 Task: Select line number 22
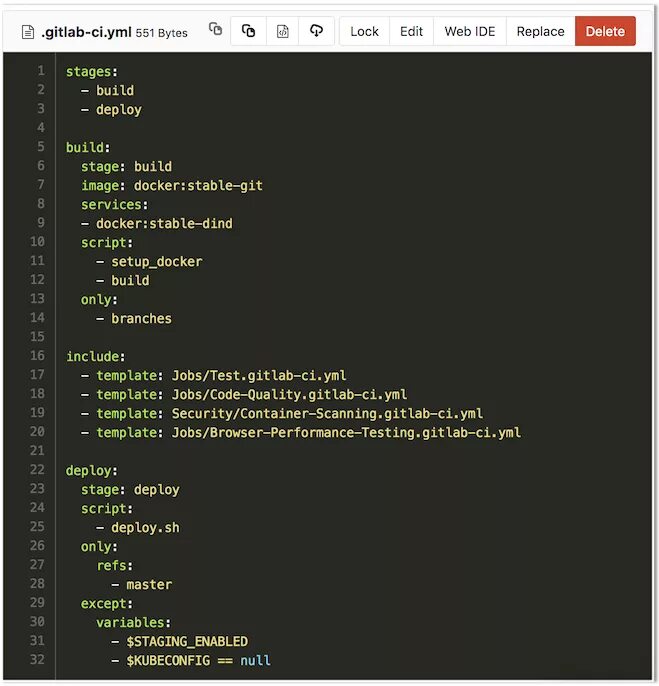(37, 469)
